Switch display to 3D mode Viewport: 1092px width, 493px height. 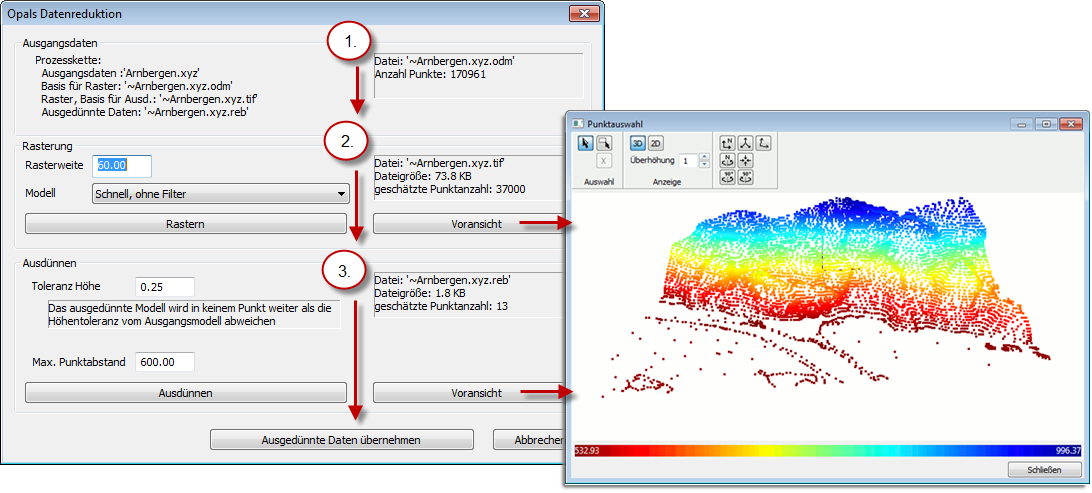click(637, 144)
